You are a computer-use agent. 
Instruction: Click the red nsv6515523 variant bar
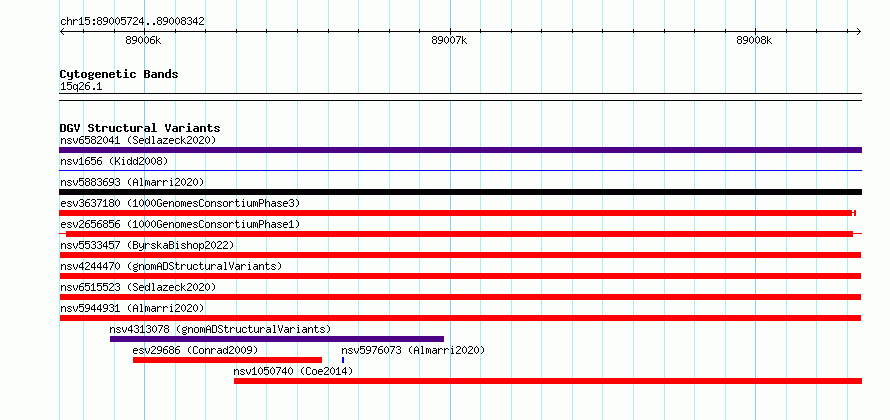(x=460, y=297)
